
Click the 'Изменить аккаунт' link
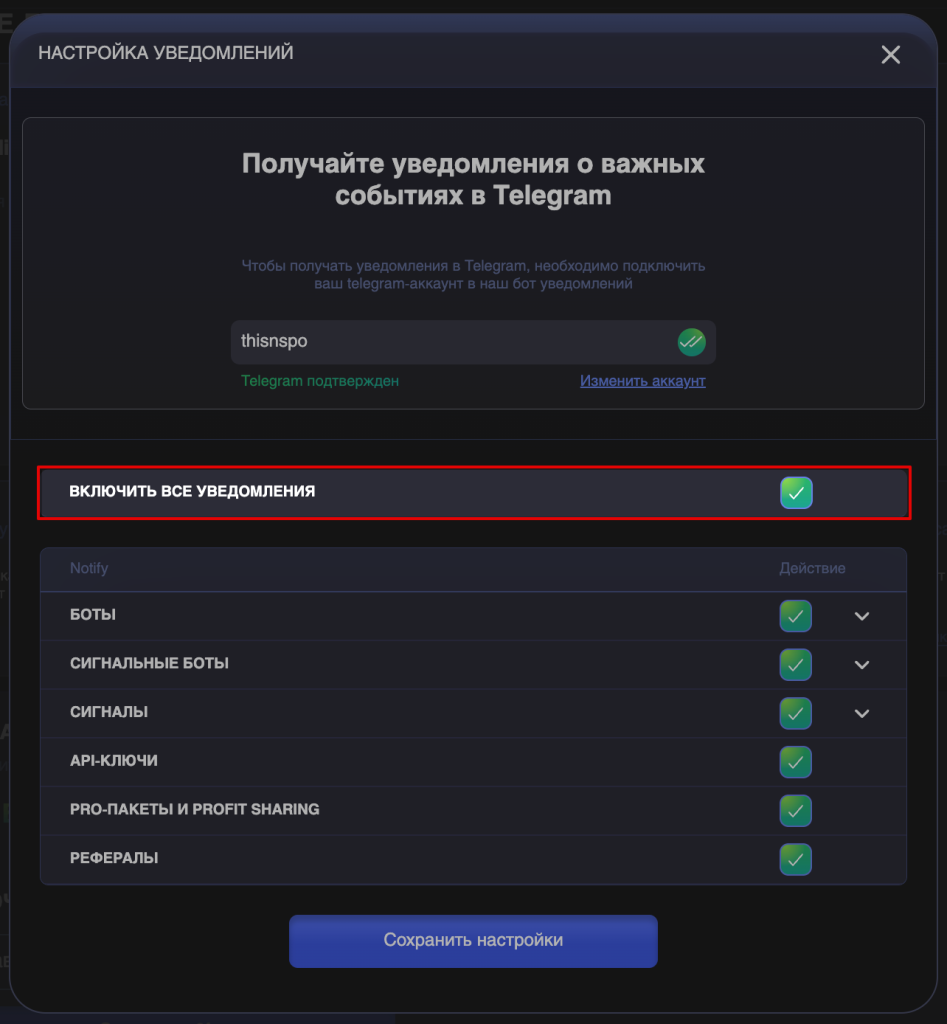643,381
